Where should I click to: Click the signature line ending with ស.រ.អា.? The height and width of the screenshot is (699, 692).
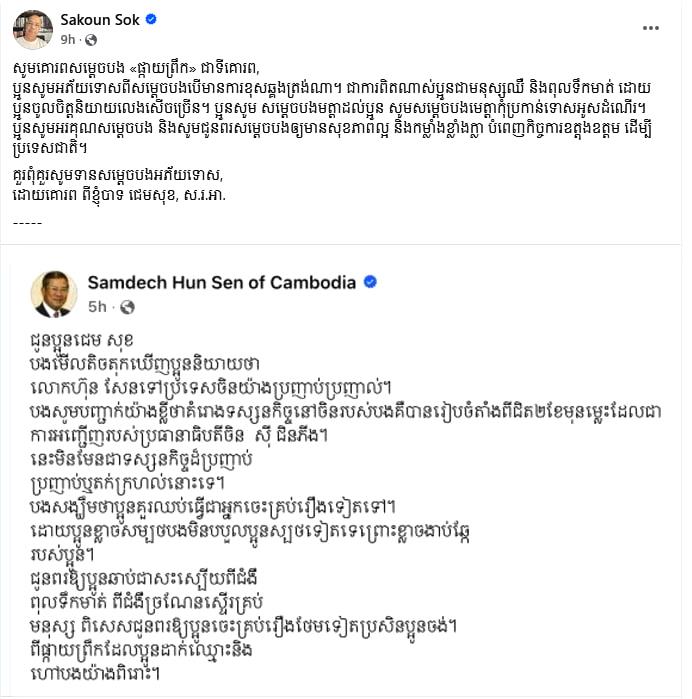(x=119, y=195)
